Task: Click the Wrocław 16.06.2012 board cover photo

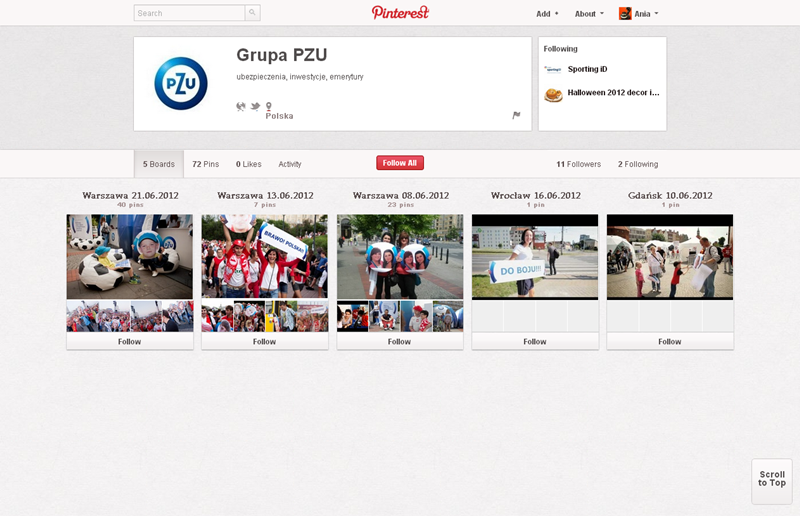Action: point(534,257)
